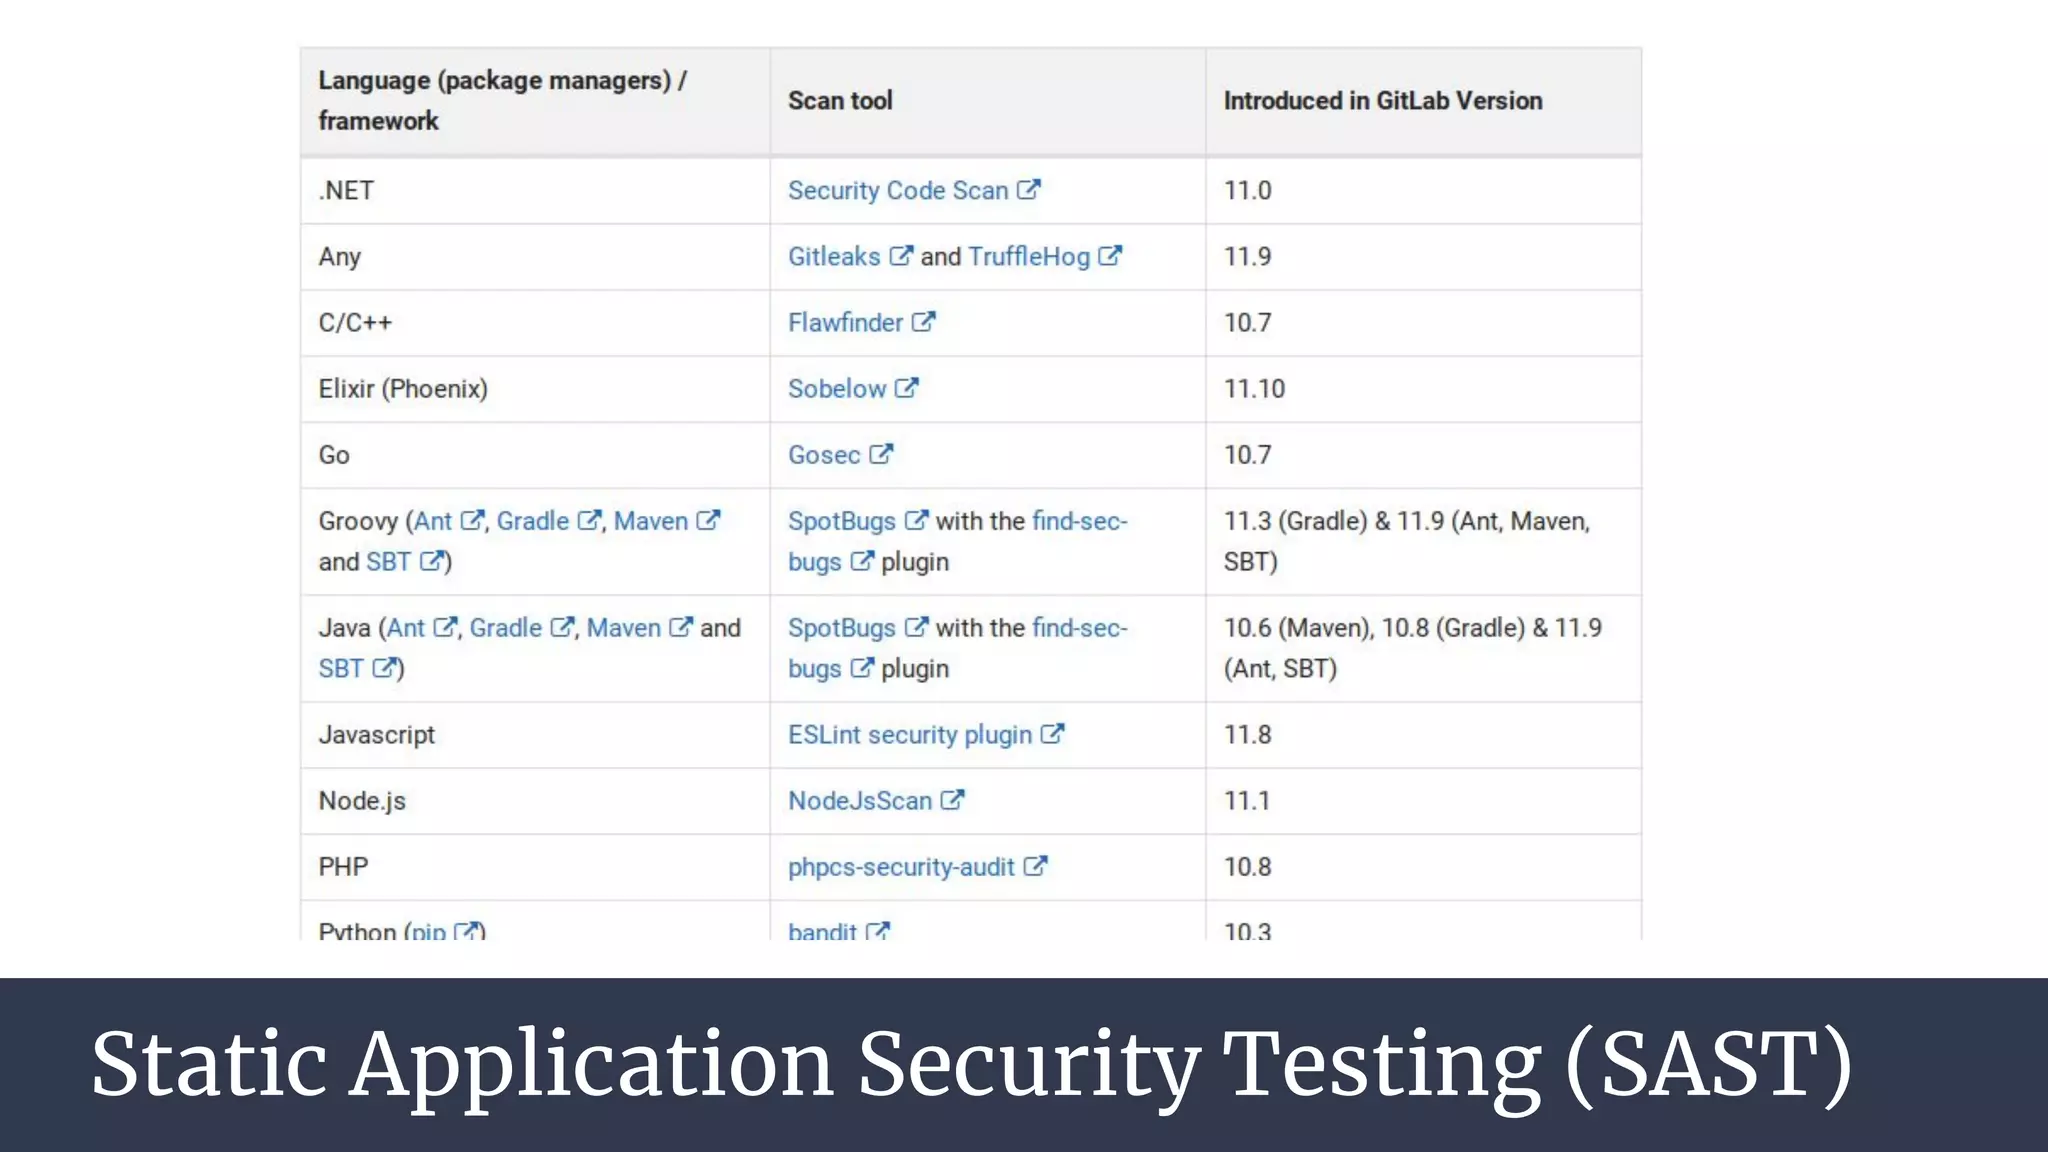
Task: Click external icon after SBT in Groovy row
Action: [x=431, y=560]
